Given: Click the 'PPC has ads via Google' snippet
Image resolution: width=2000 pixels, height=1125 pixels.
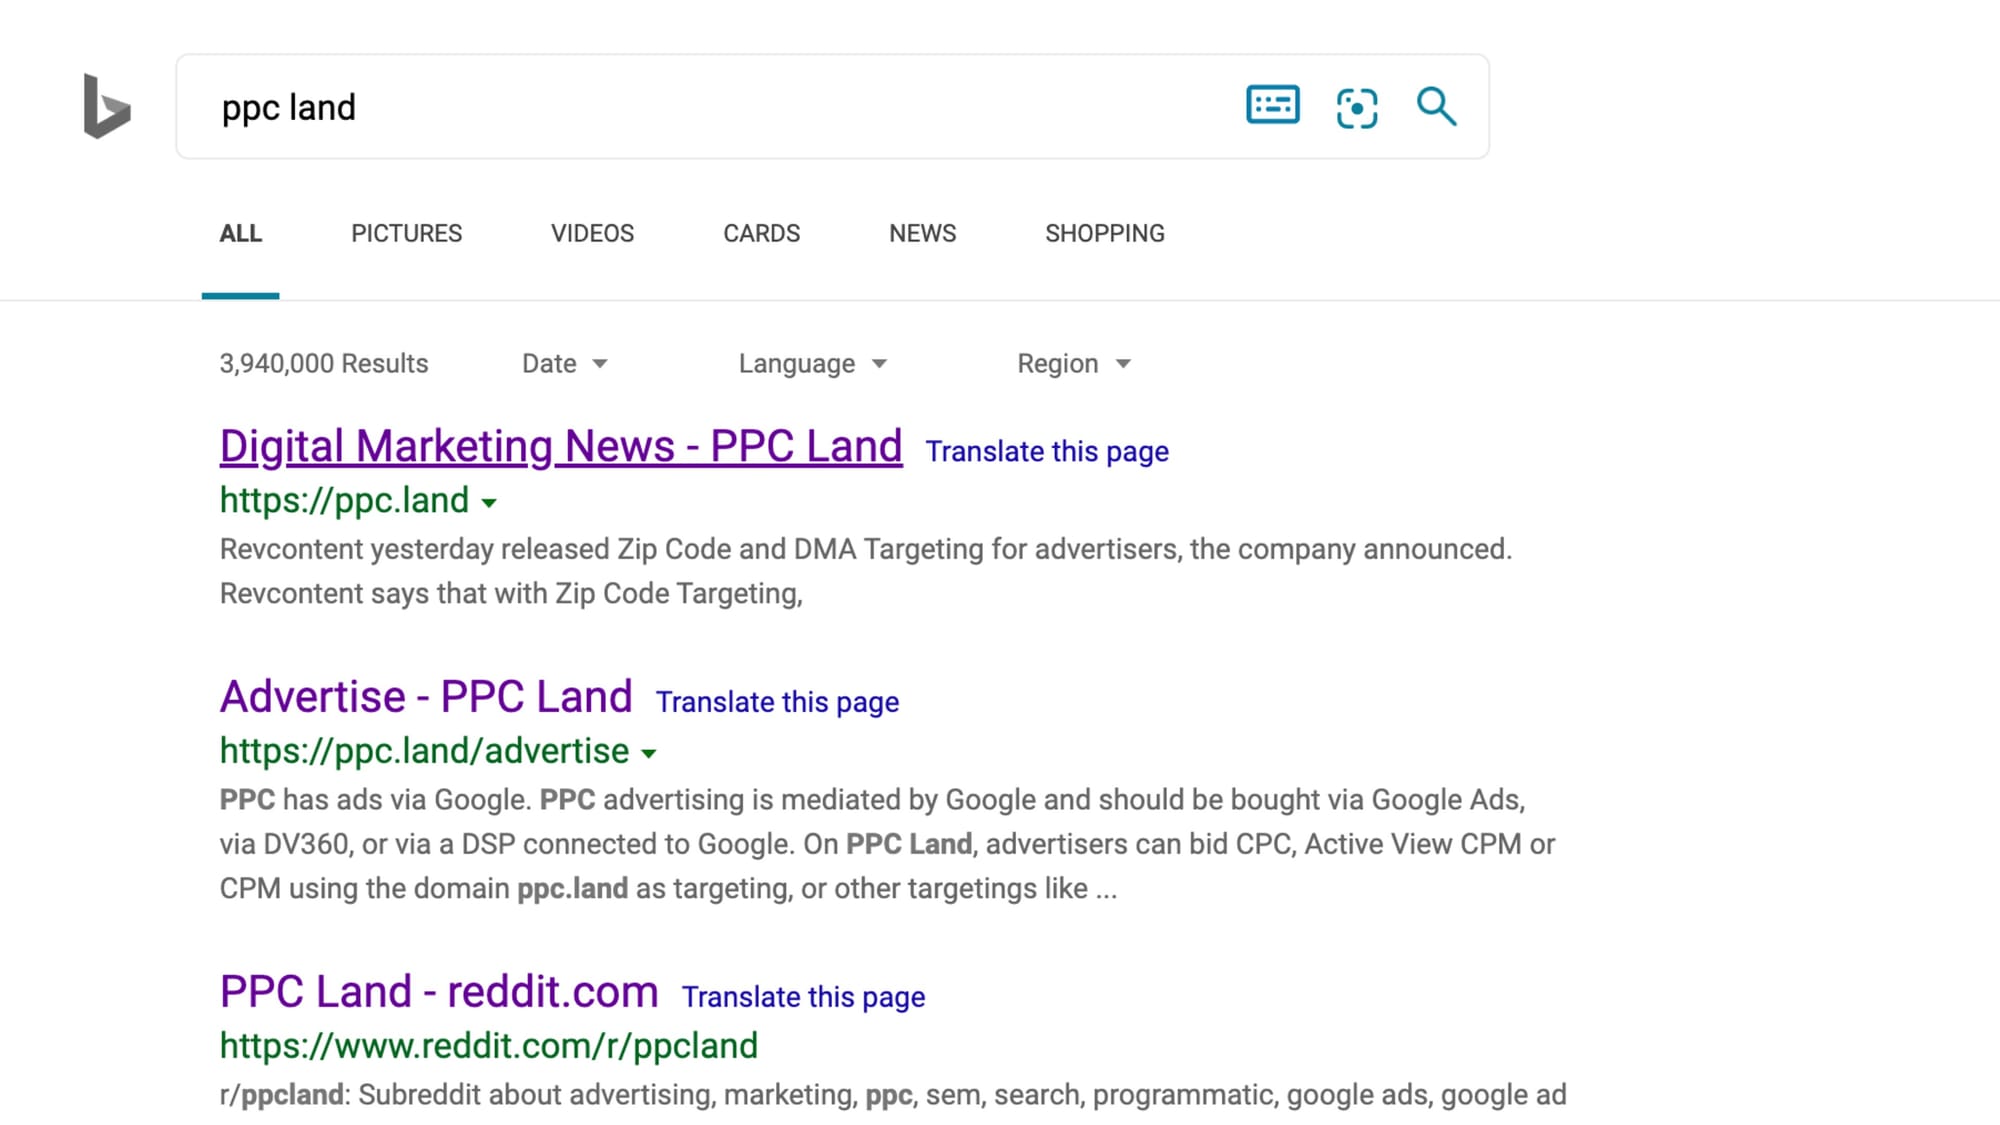Looking at the screenshot, I should click(x=888, y=844).
